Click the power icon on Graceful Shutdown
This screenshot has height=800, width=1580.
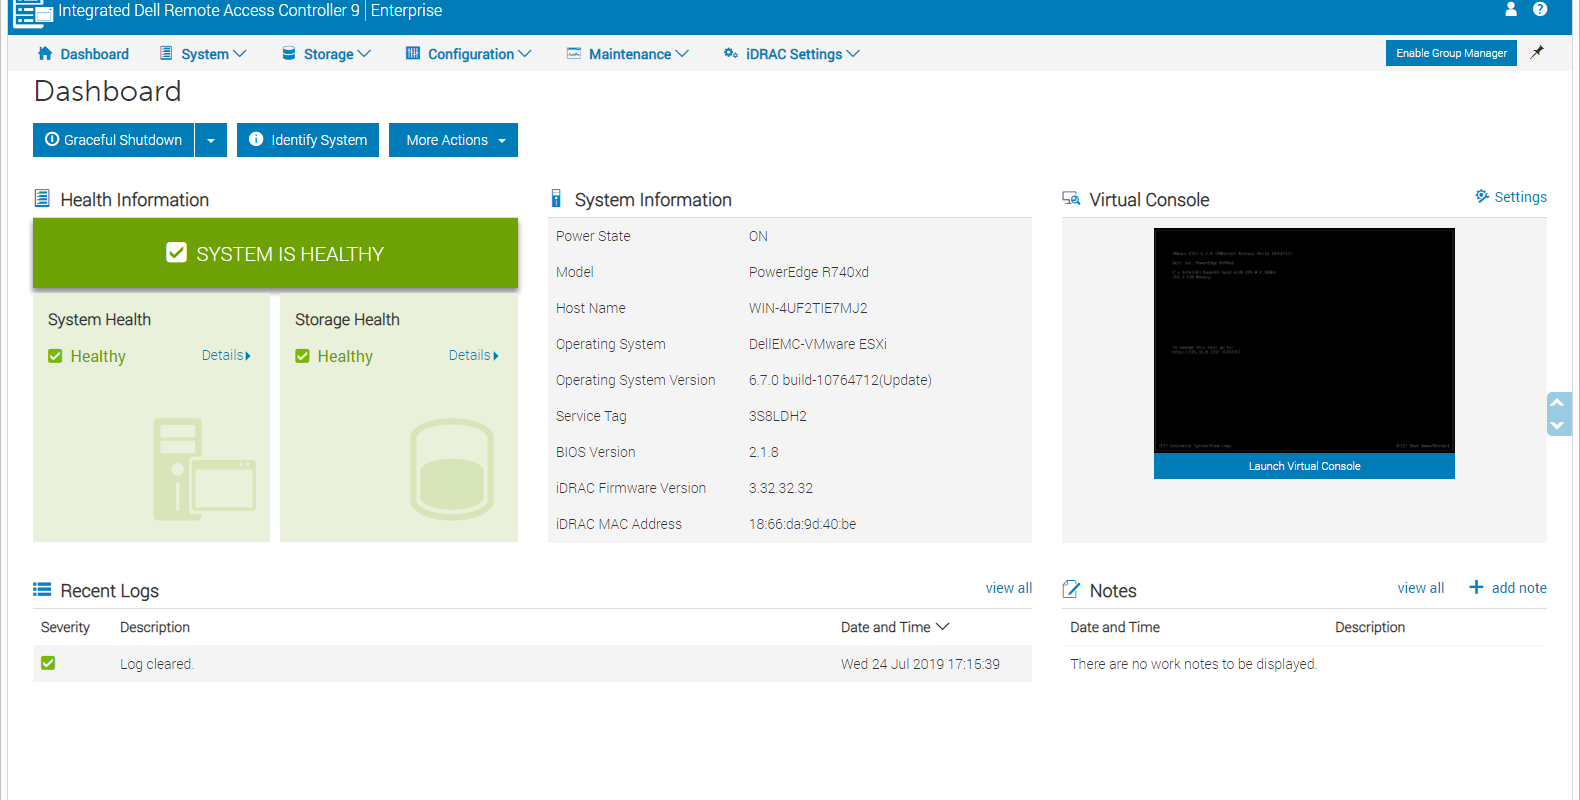point(52,139)
